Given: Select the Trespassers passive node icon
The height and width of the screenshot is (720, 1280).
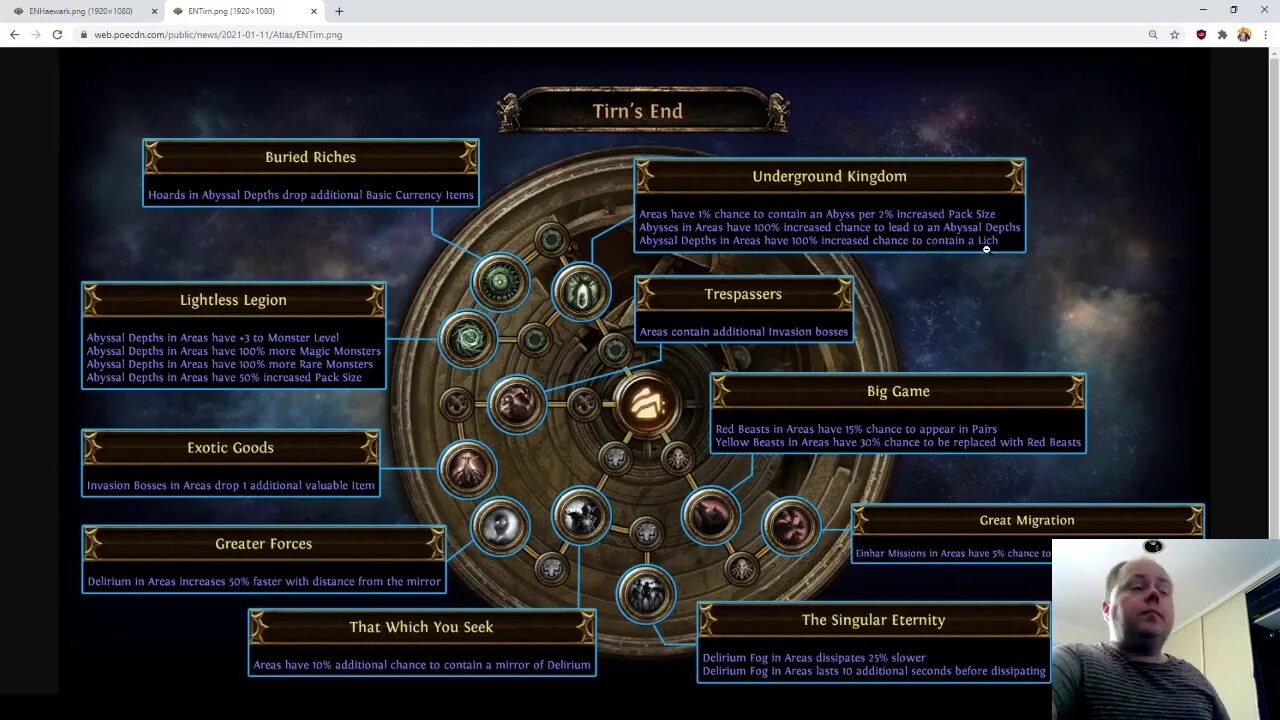Looking at the screenshot, I should tap(516, 404).
